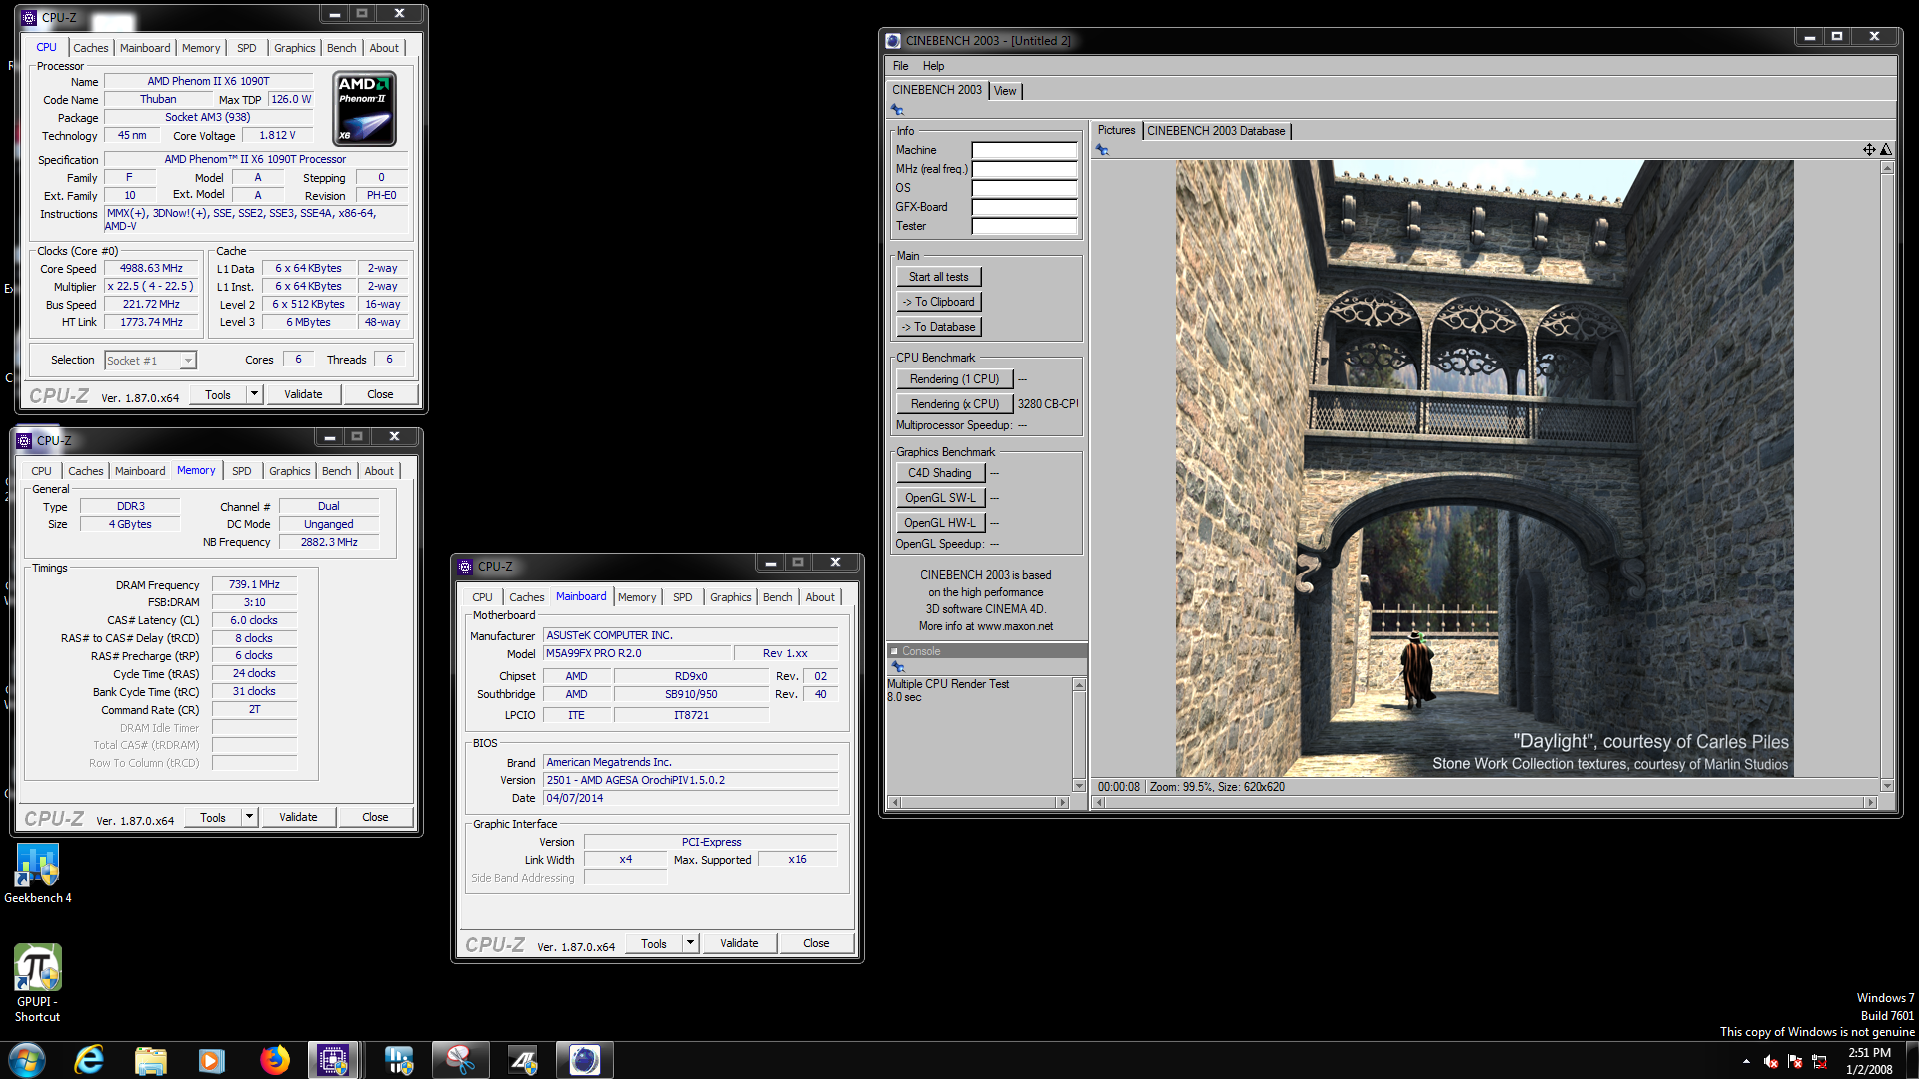
Task: Open Windows Explorer folder on the taskbar
Action: (x=150, y=1060)
